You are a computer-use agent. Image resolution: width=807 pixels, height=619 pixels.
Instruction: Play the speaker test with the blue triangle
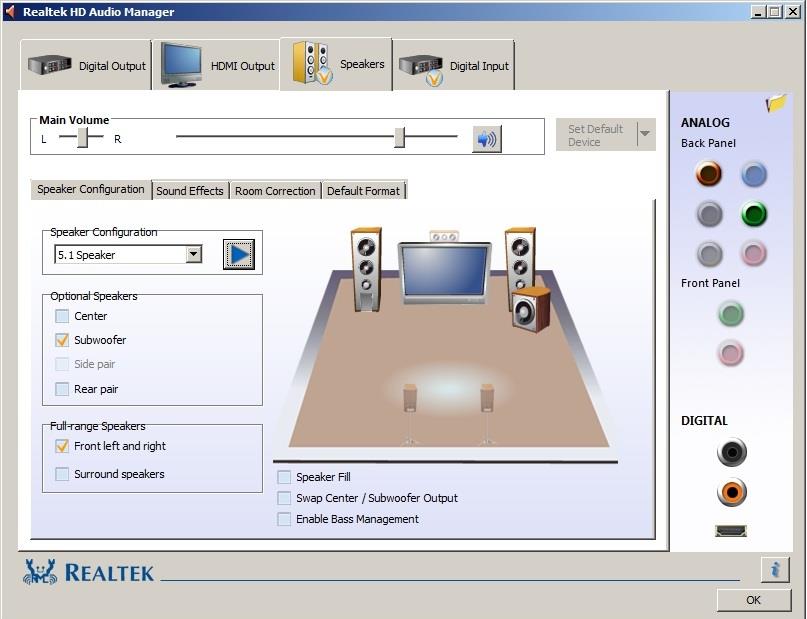[x=239, y=254]
